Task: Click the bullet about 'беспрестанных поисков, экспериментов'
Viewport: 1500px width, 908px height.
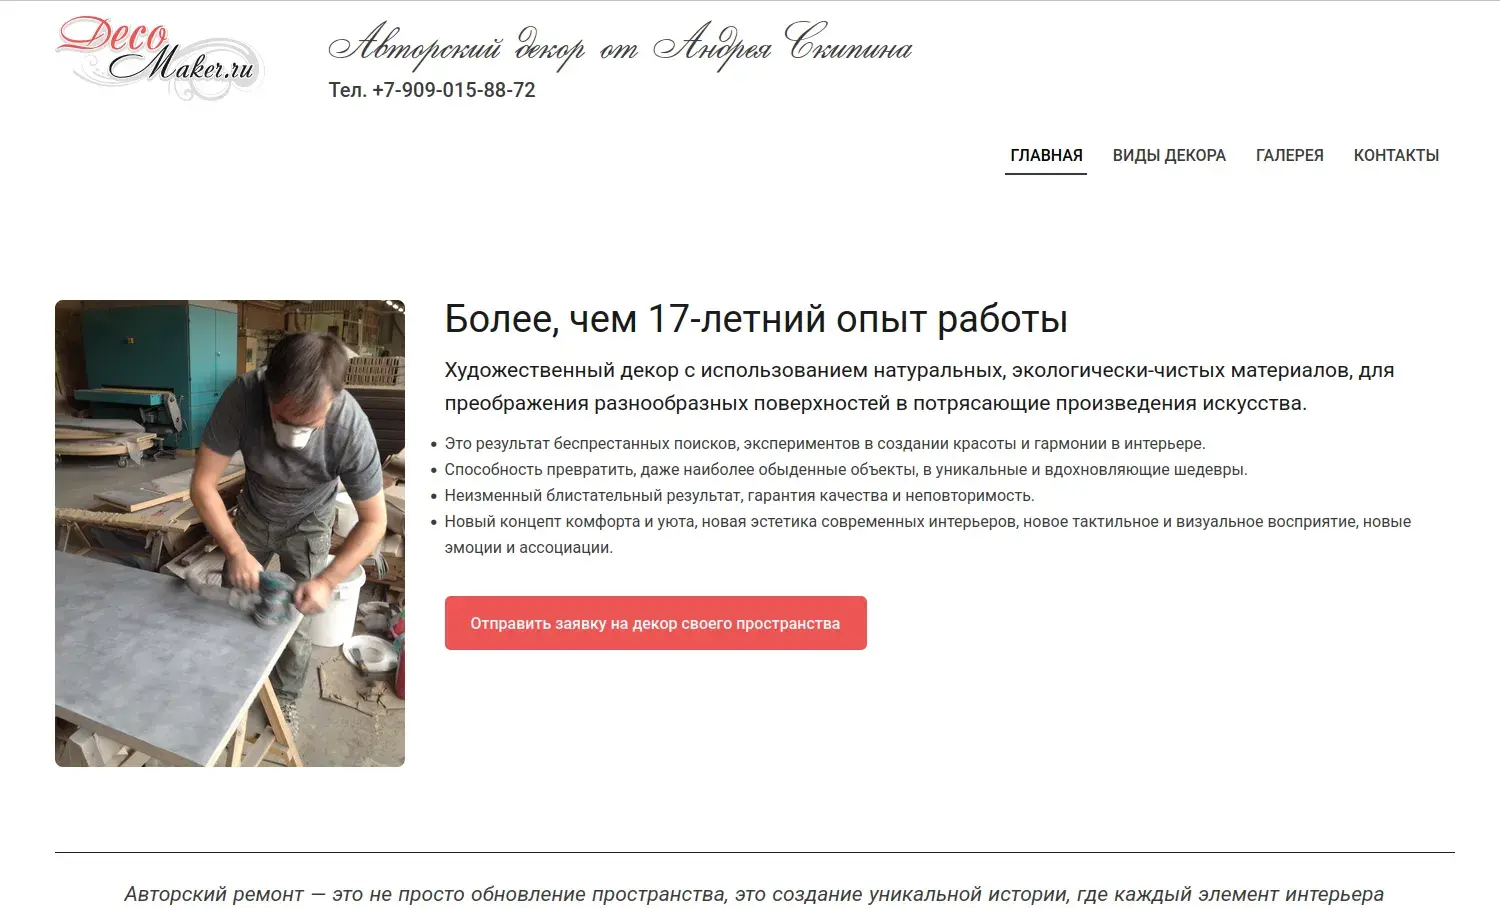Action: [x=825, y=443]
